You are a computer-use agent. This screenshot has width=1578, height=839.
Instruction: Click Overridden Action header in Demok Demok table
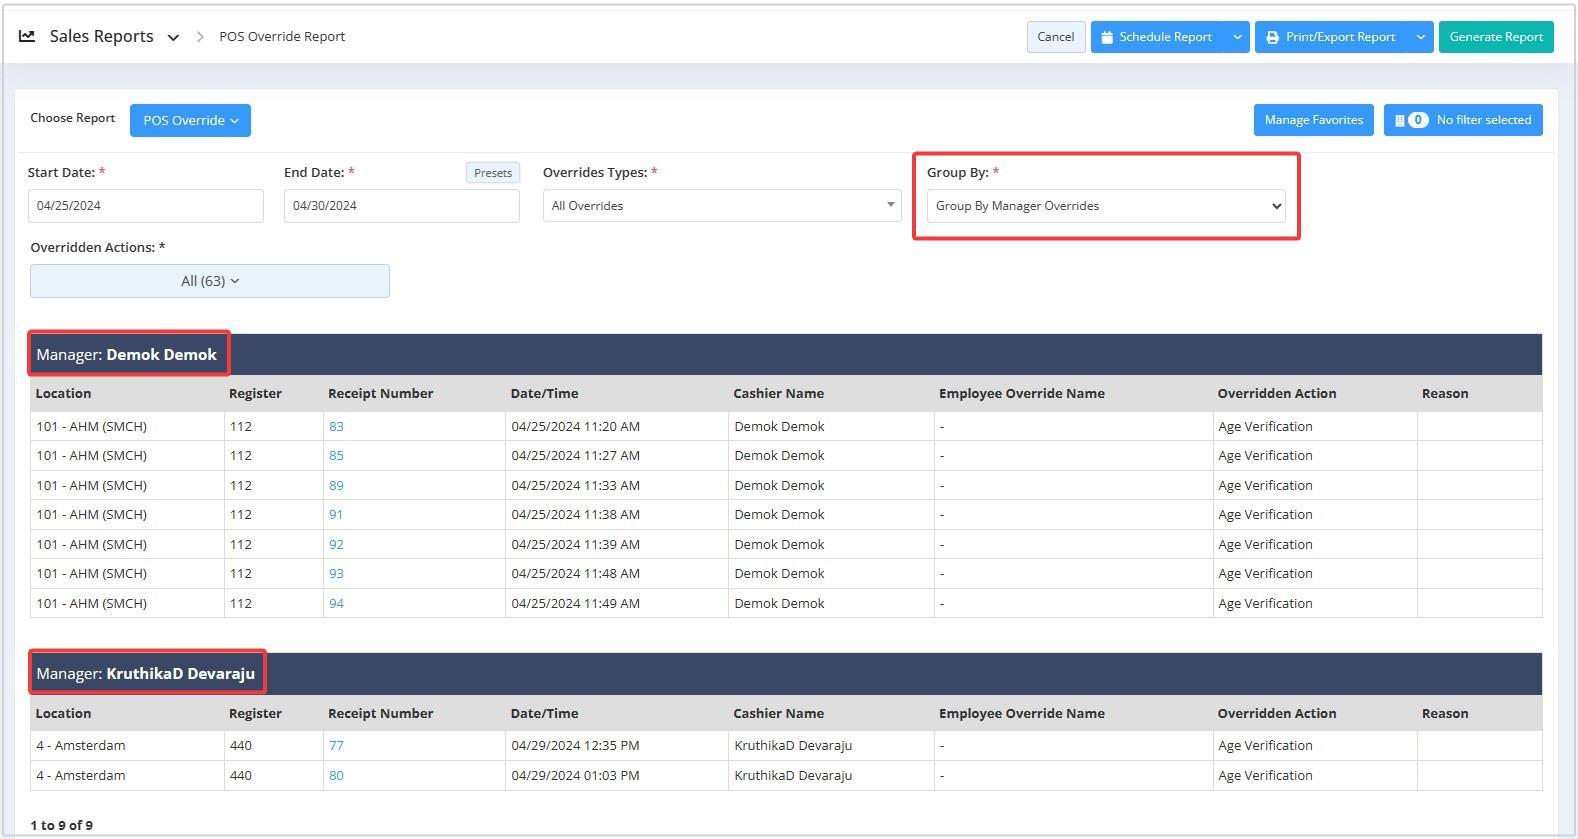1276,393
